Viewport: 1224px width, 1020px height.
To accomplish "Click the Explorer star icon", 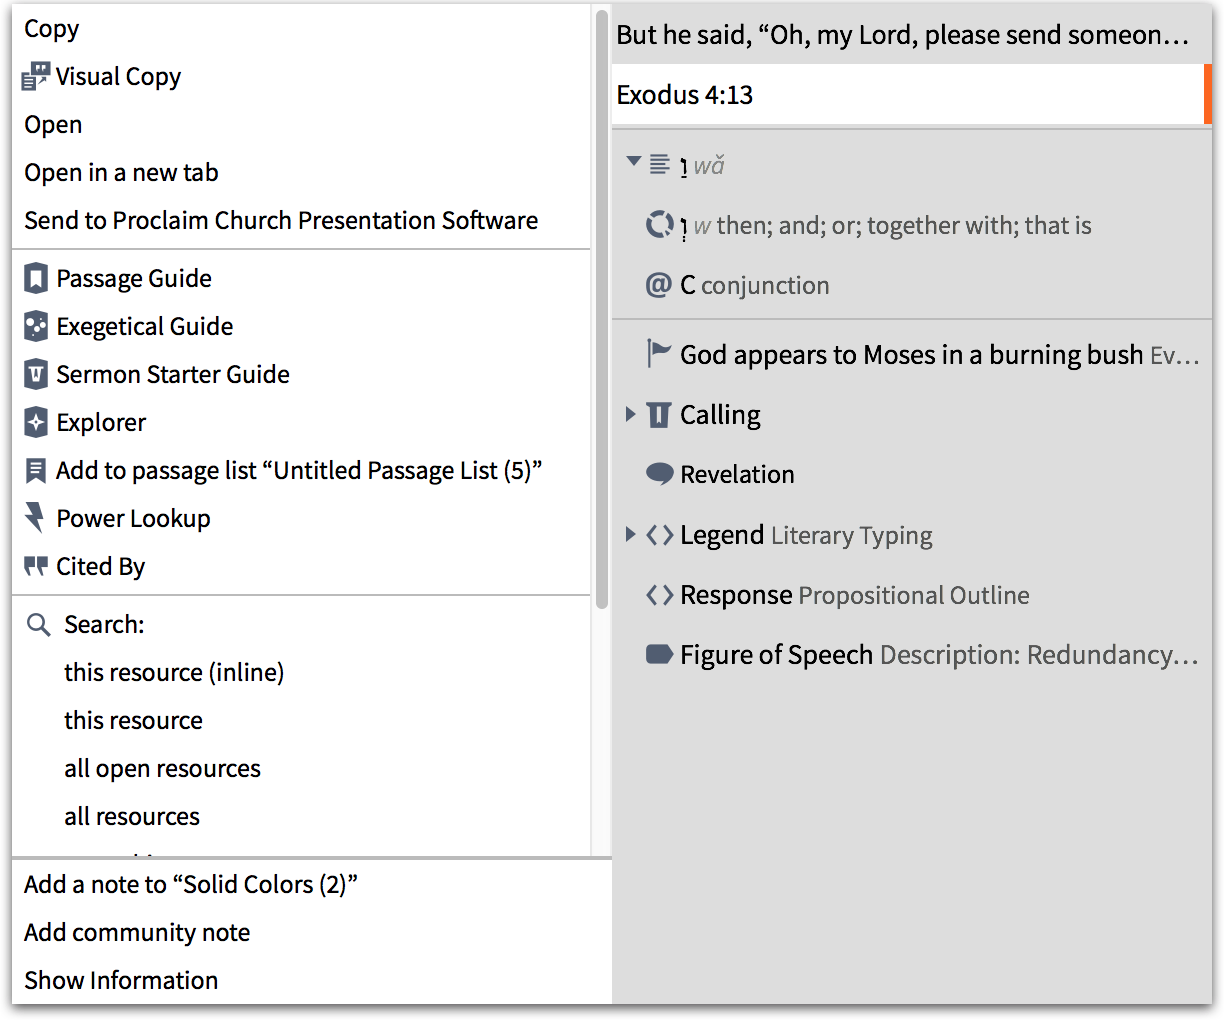I will click(36, 422).
